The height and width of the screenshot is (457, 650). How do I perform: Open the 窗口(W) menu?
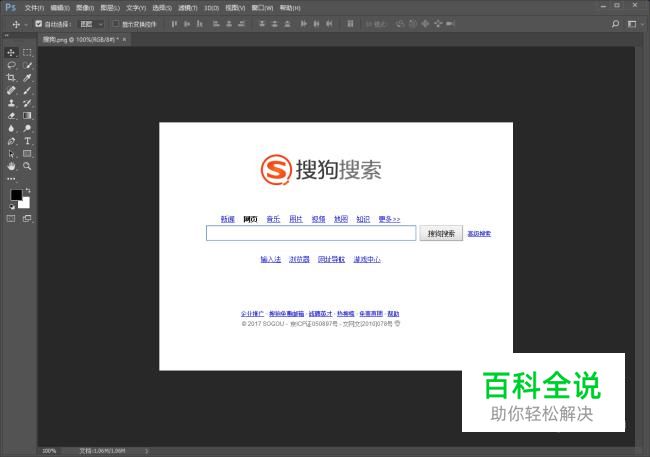click(x=262, y=8)
